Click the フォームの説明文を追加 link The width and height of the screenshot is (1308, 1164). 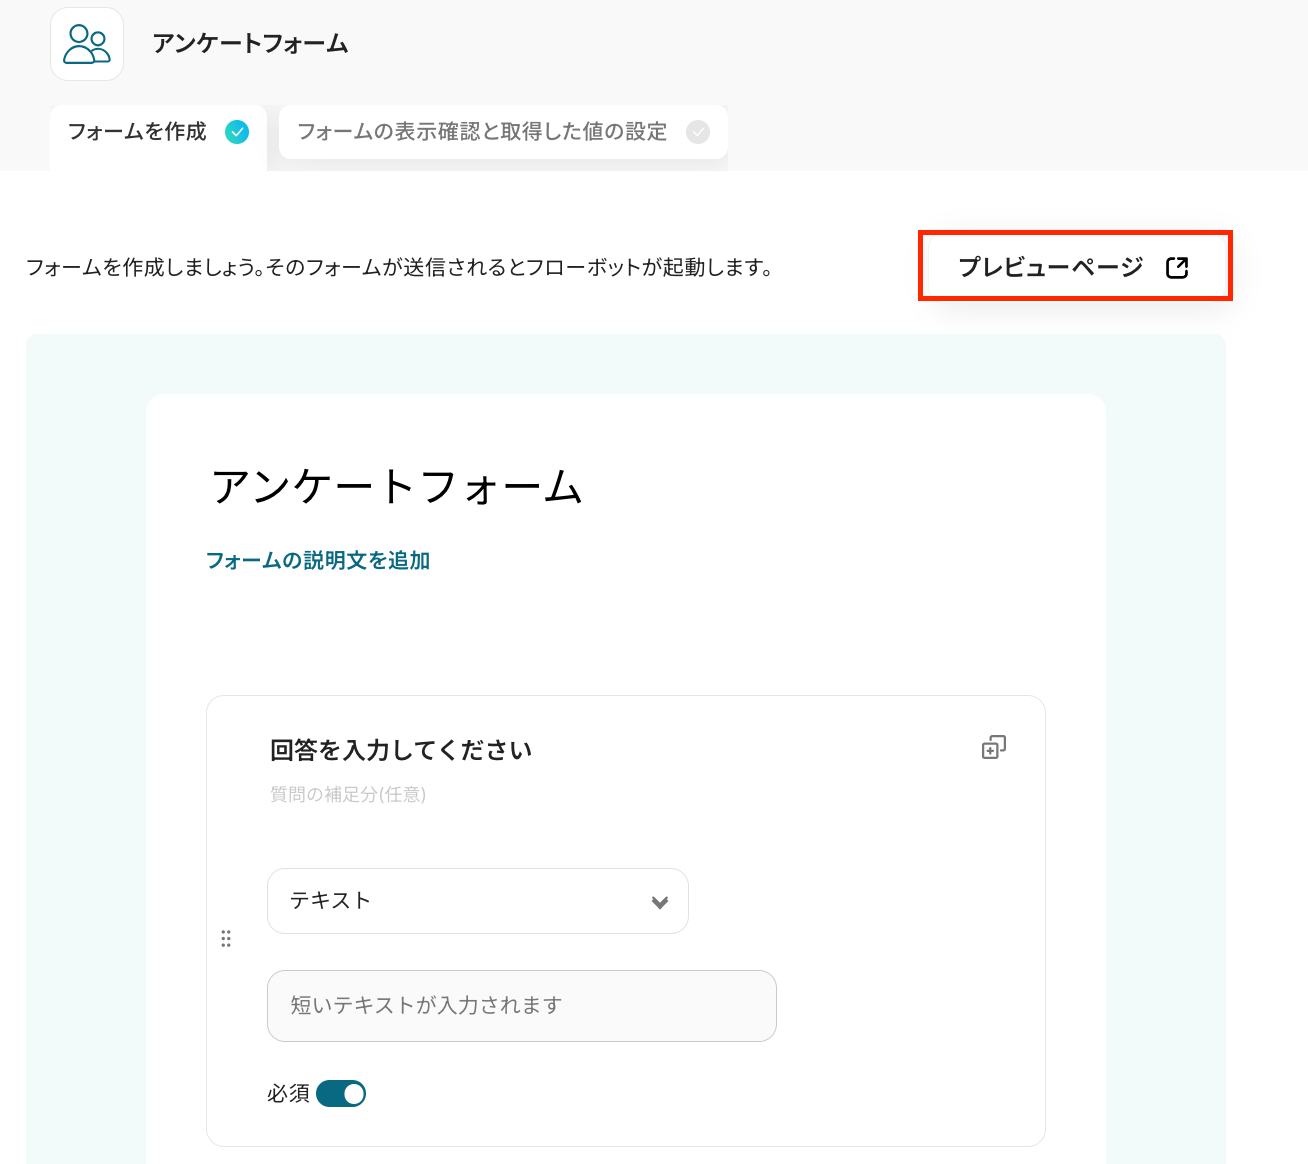pyautogui.click(x=318, y=561)
